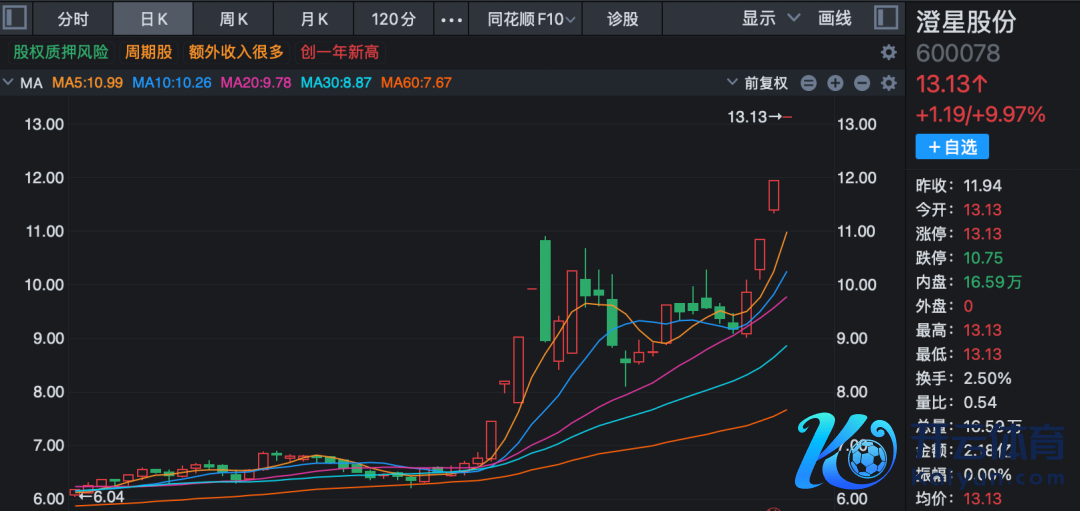Click the plus circle zoom-in icon

(x=835, y=83)
